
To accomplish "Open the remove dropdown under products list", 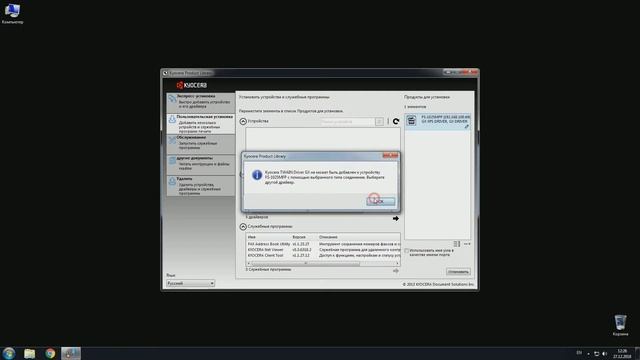I will pyautogui.click(x=467, y=244).
